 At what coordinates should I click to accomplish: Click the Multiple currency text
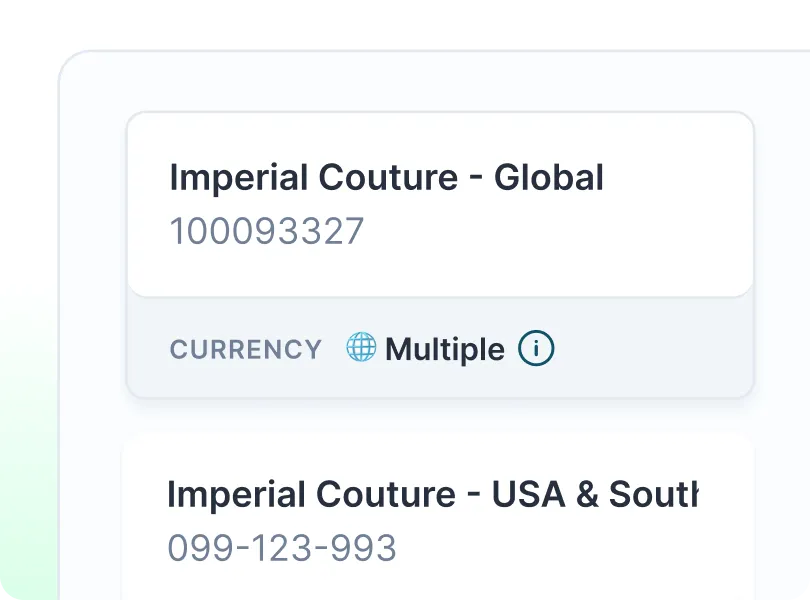click(445, 350)
